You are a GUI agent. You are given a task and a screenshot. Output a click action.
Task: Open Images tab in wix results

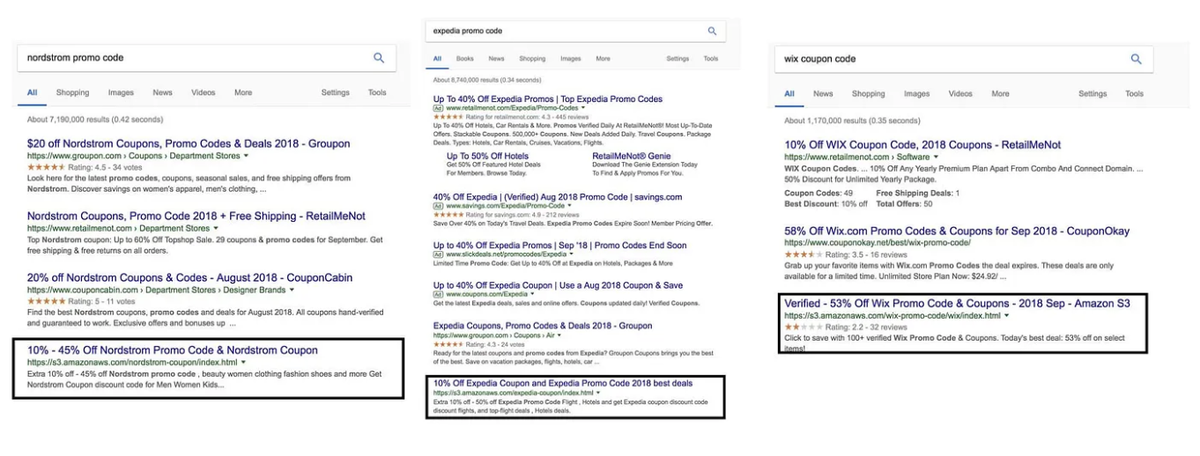917,94
